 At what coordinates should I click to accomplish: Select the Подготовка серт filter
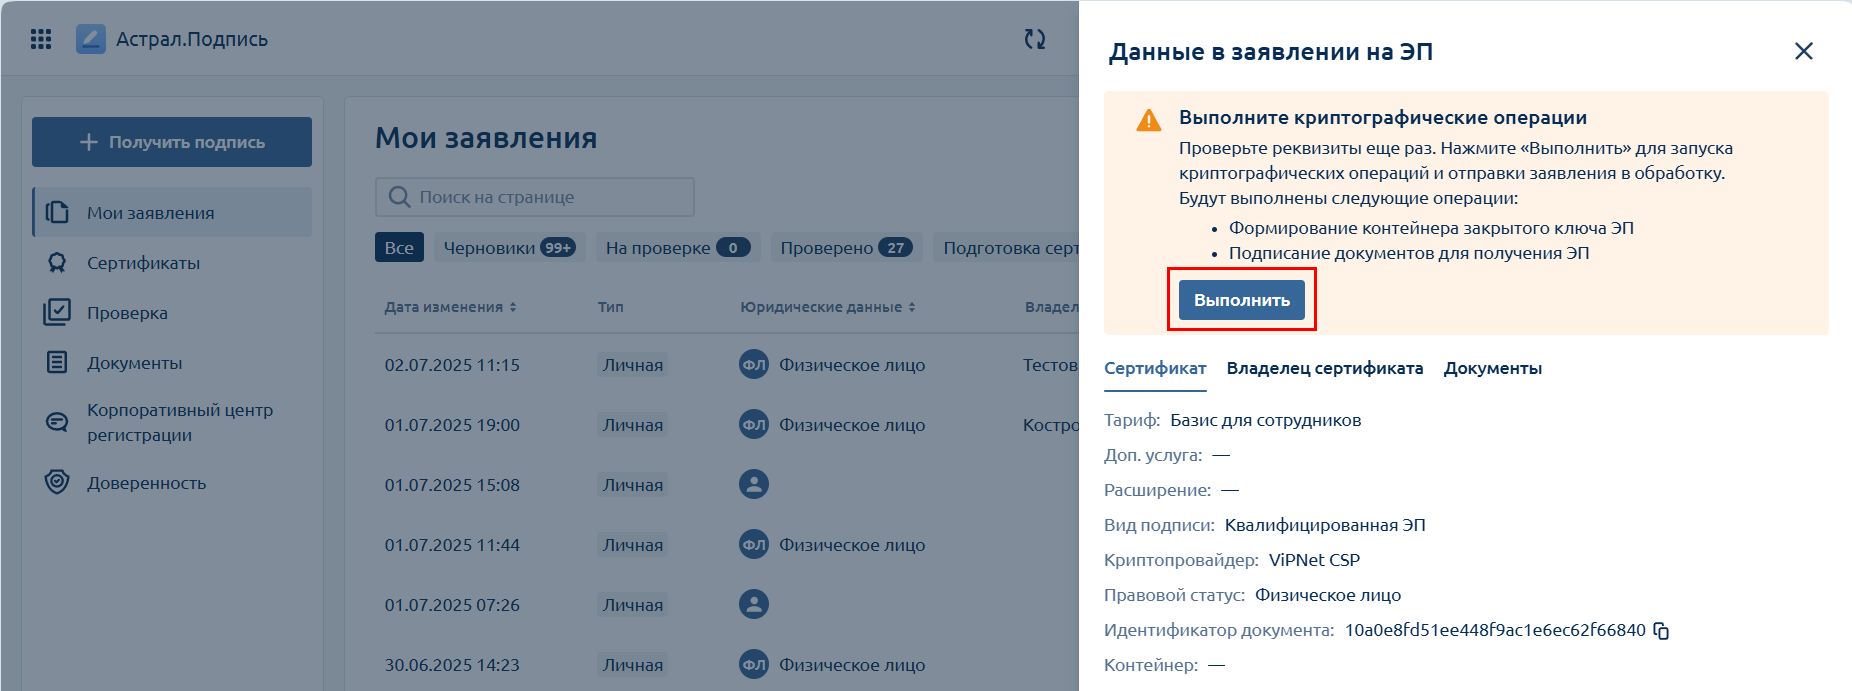pos(1007,247)
